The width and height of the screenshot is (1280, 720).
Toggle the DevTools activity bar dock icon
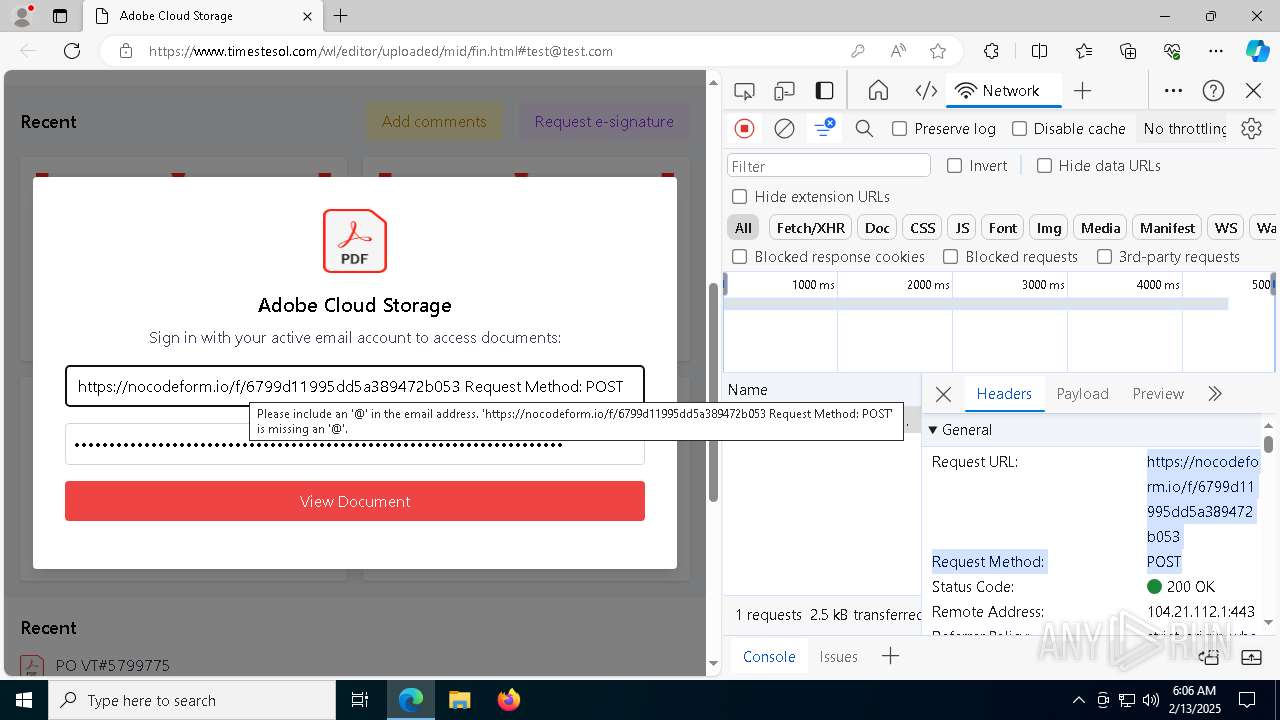825,91
